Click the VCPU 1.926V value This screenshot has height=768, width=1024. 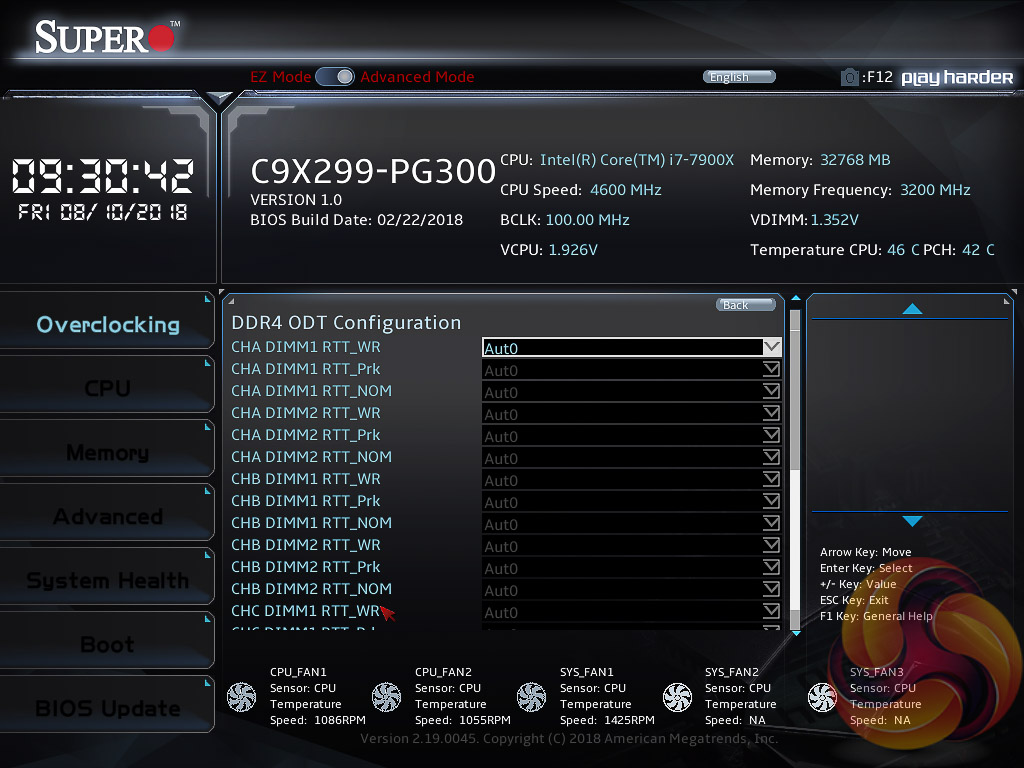(573, 250)
